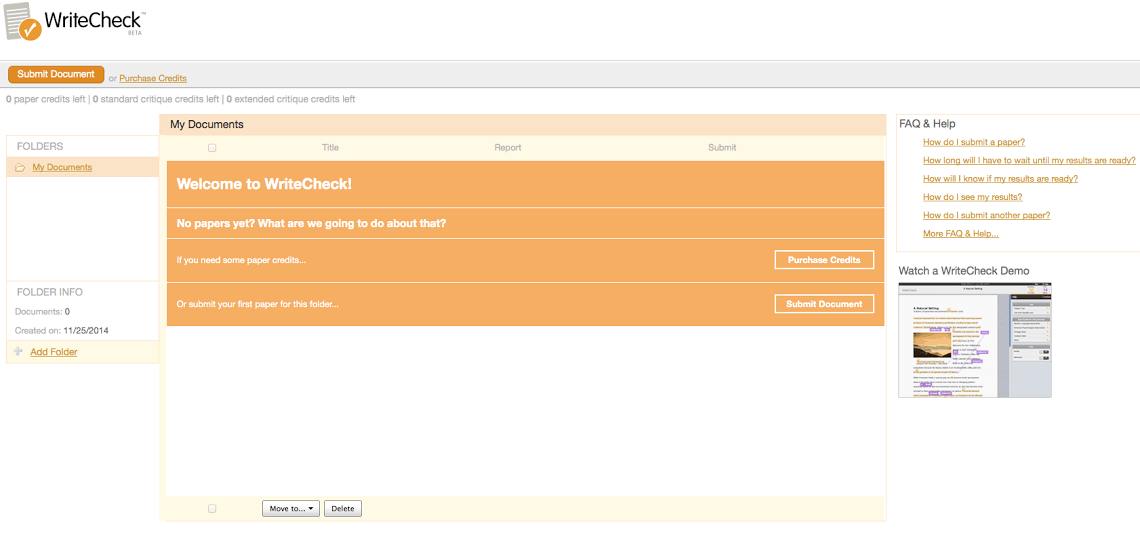Open 'How long will I have to wait' link
This screenshot has width=1140, height=537.
[x=1029, y=161]
